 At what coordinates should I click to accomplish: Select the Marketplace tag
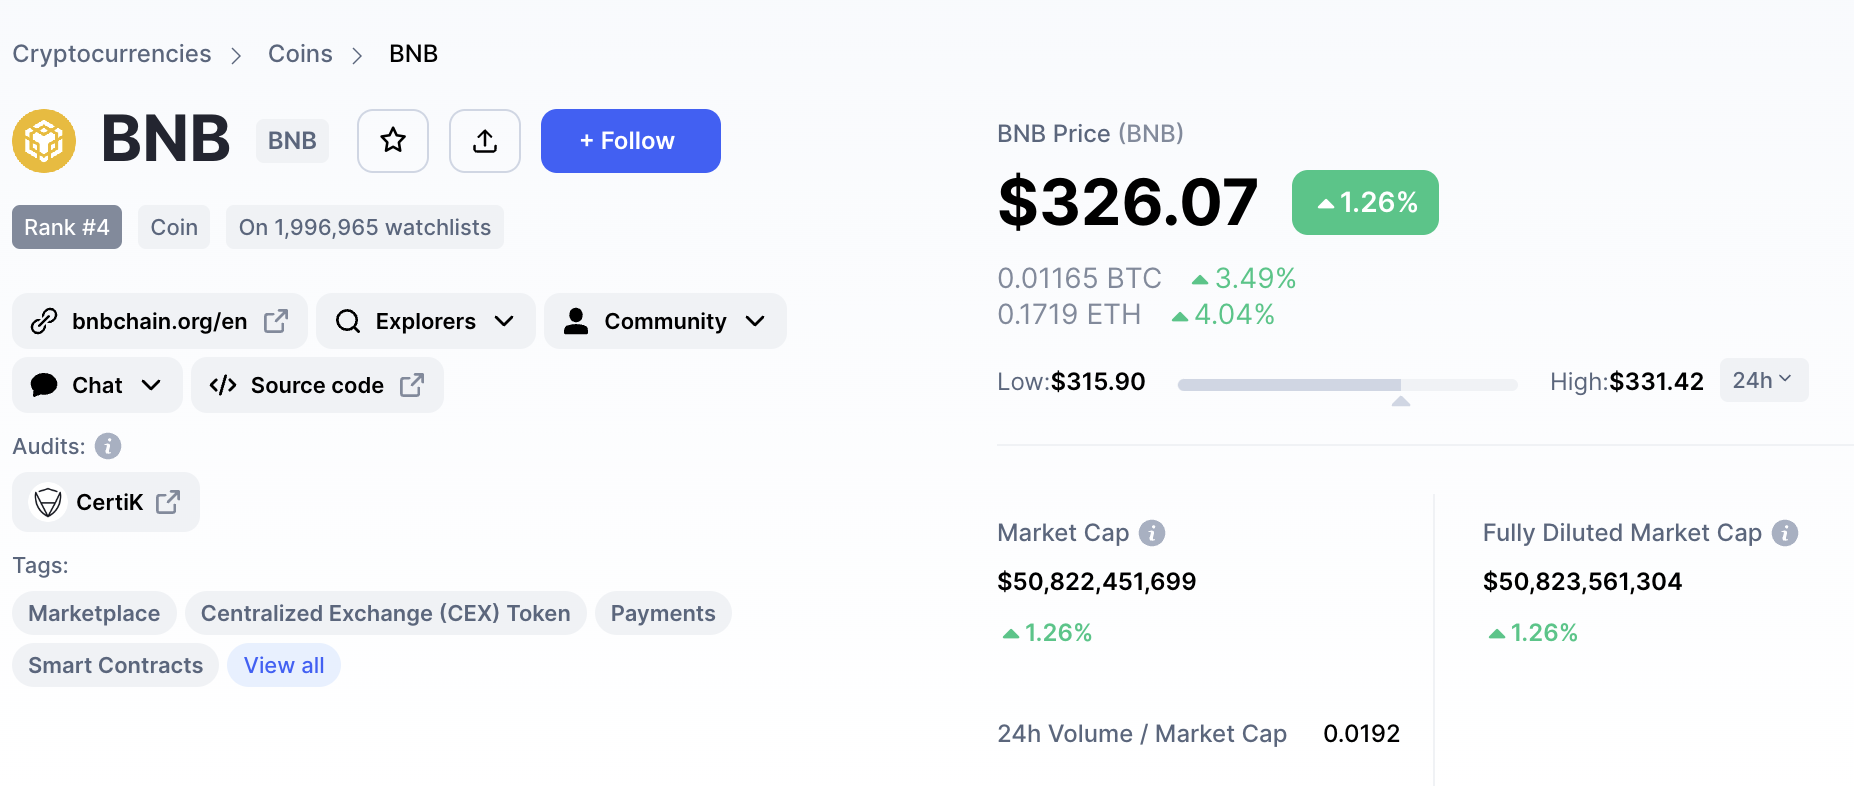click(x=94, y=614)
